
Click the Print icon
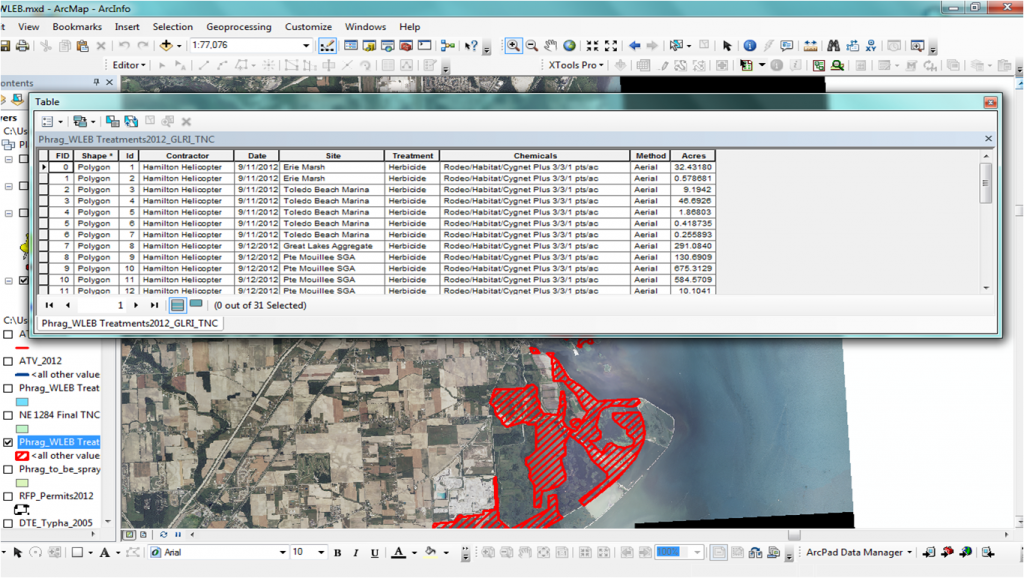coord(22,45)
